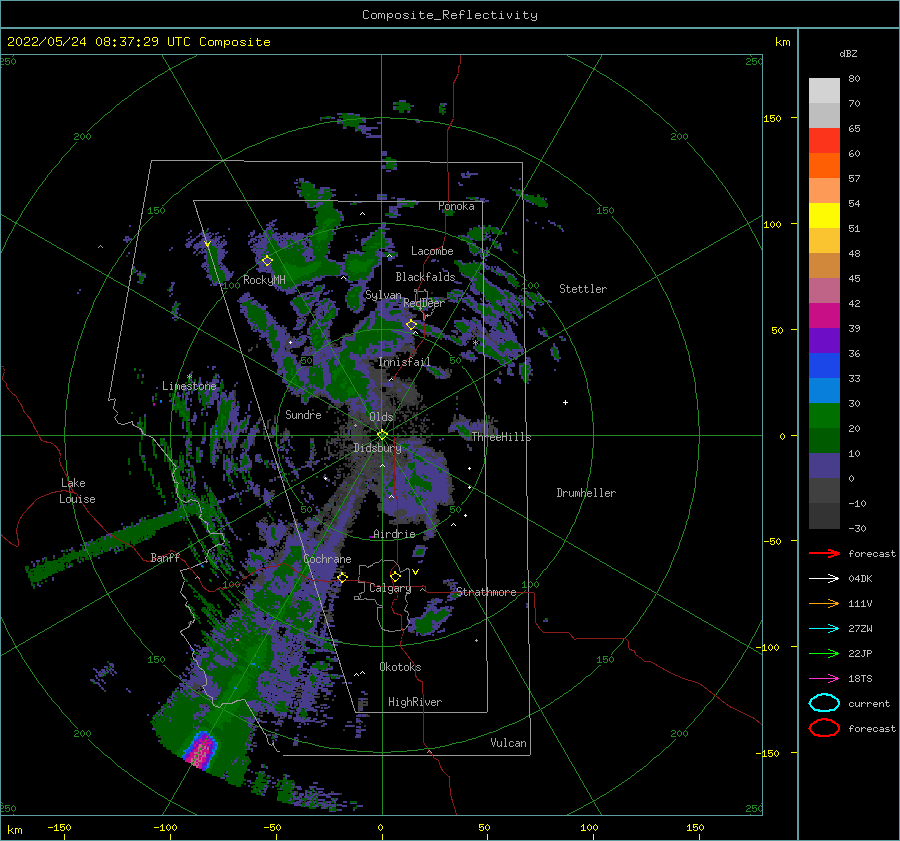This screenshot has width=900, height=841.
Task: Click the RockyMH label
Action: point(264,280)
